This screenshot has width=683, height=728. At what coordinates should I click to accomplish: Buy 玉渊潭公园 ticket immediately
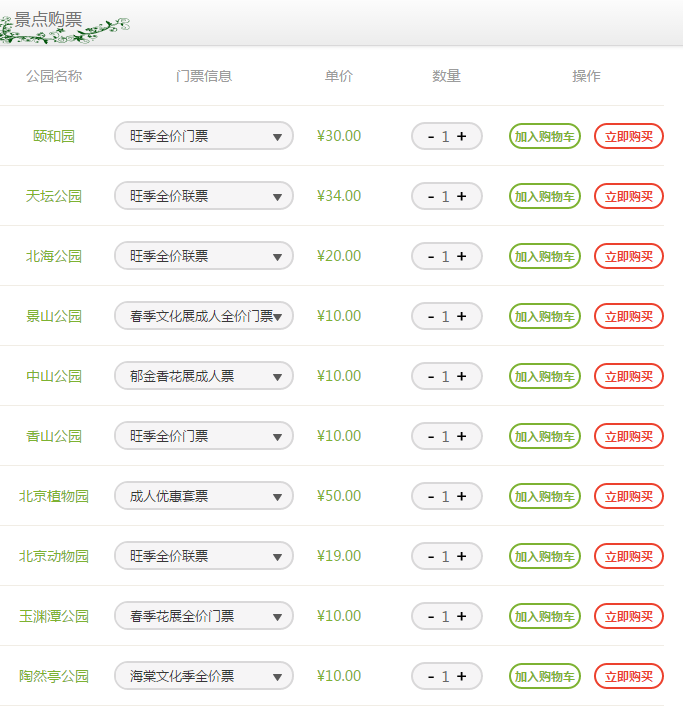(x=629, y=617)
